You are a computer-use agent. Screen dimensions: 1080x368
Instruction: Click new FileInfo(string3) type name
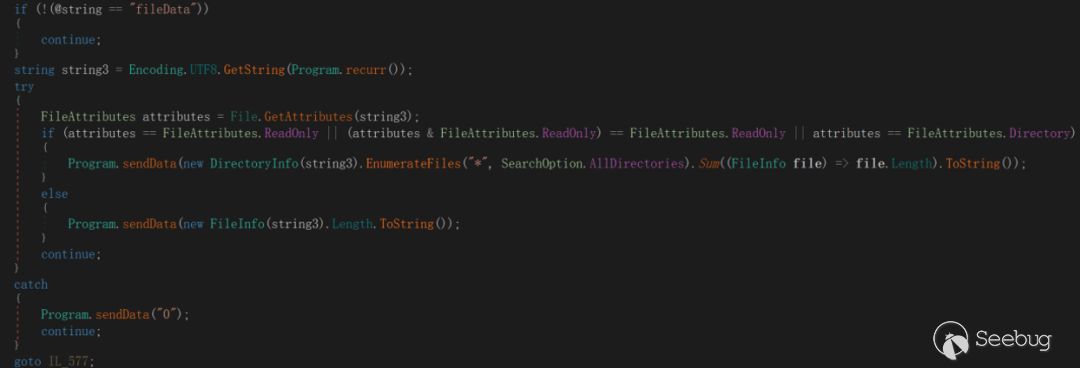click(x=237, y=224)
